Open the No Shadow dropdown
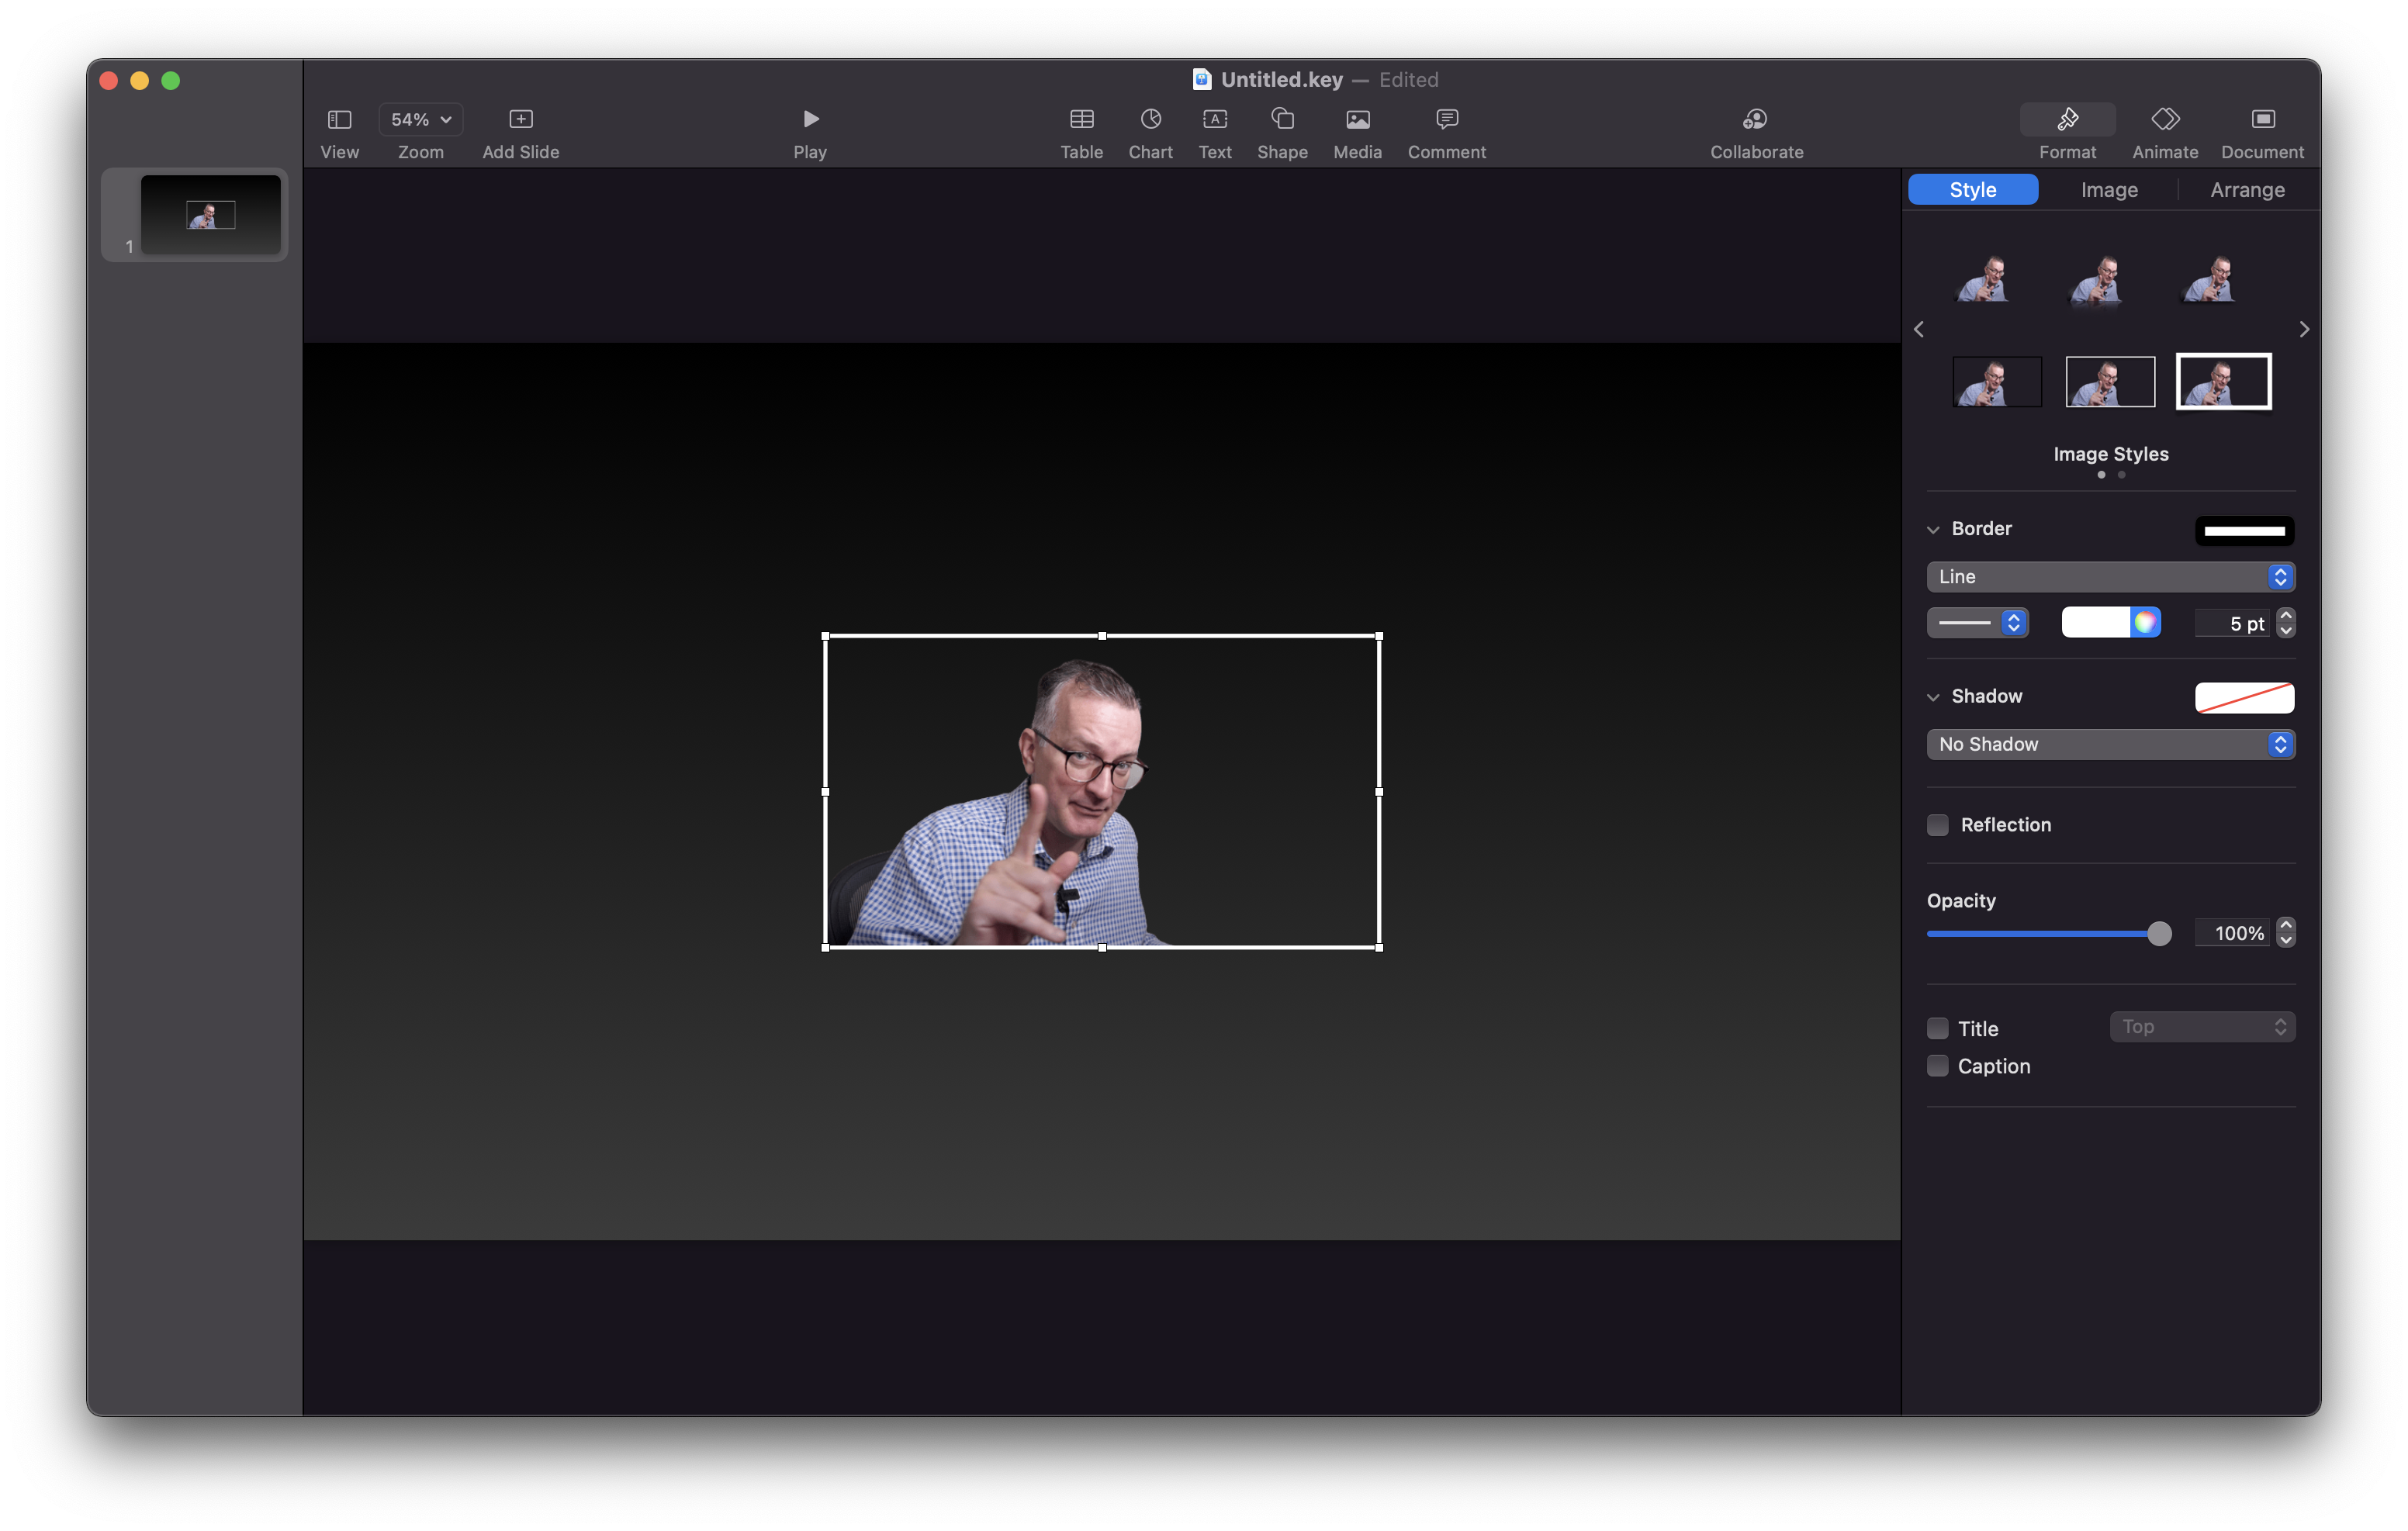Viewport: 2408px width, 1531px height. pos(2110,744)
